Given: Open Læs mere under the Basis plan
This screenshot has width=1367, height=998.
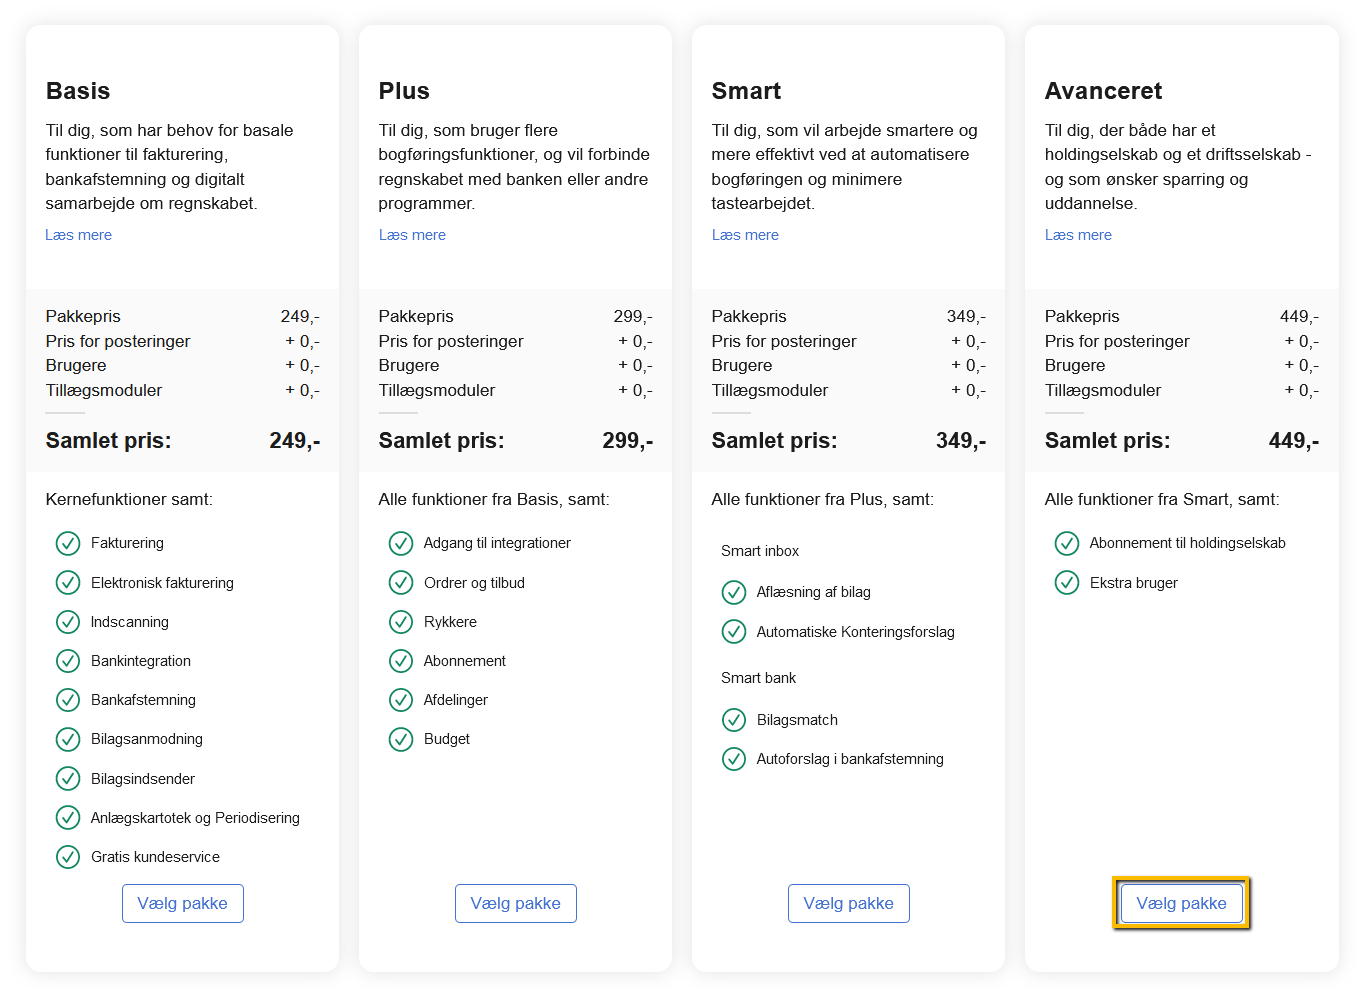Looking at the screenshot, I should [78, 234].
